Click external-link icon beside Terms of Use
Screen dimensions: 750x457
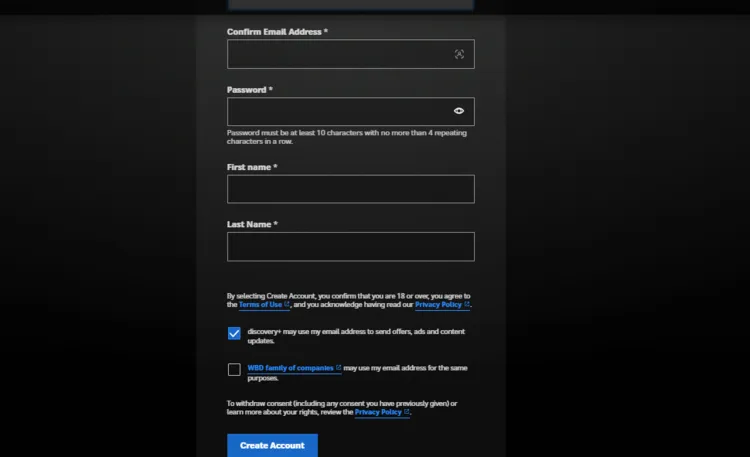click(x=287, y=305)
